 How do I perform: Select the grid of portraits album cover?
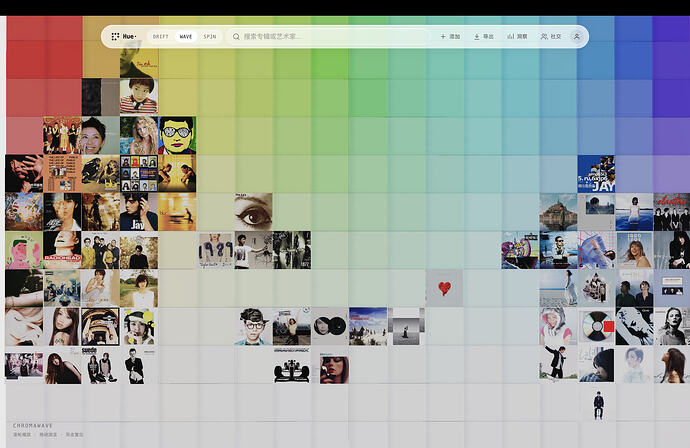pos(139,174)
